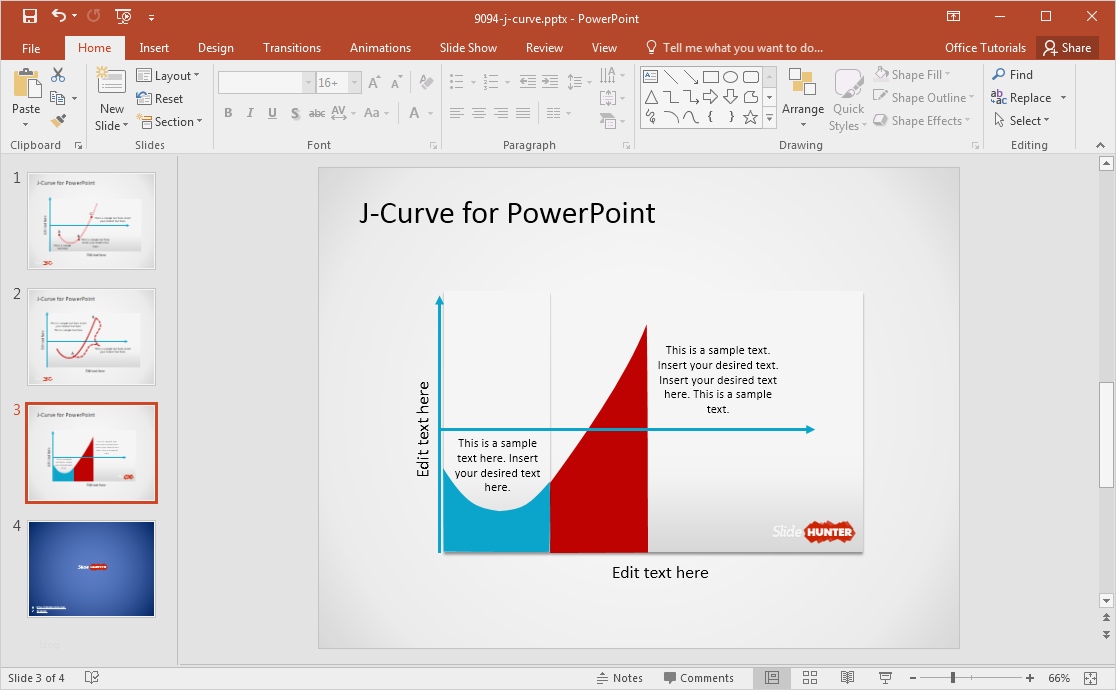1116x690 pixels.
Task: Switch to Reading View in the status bar
Action: point(847,677)
